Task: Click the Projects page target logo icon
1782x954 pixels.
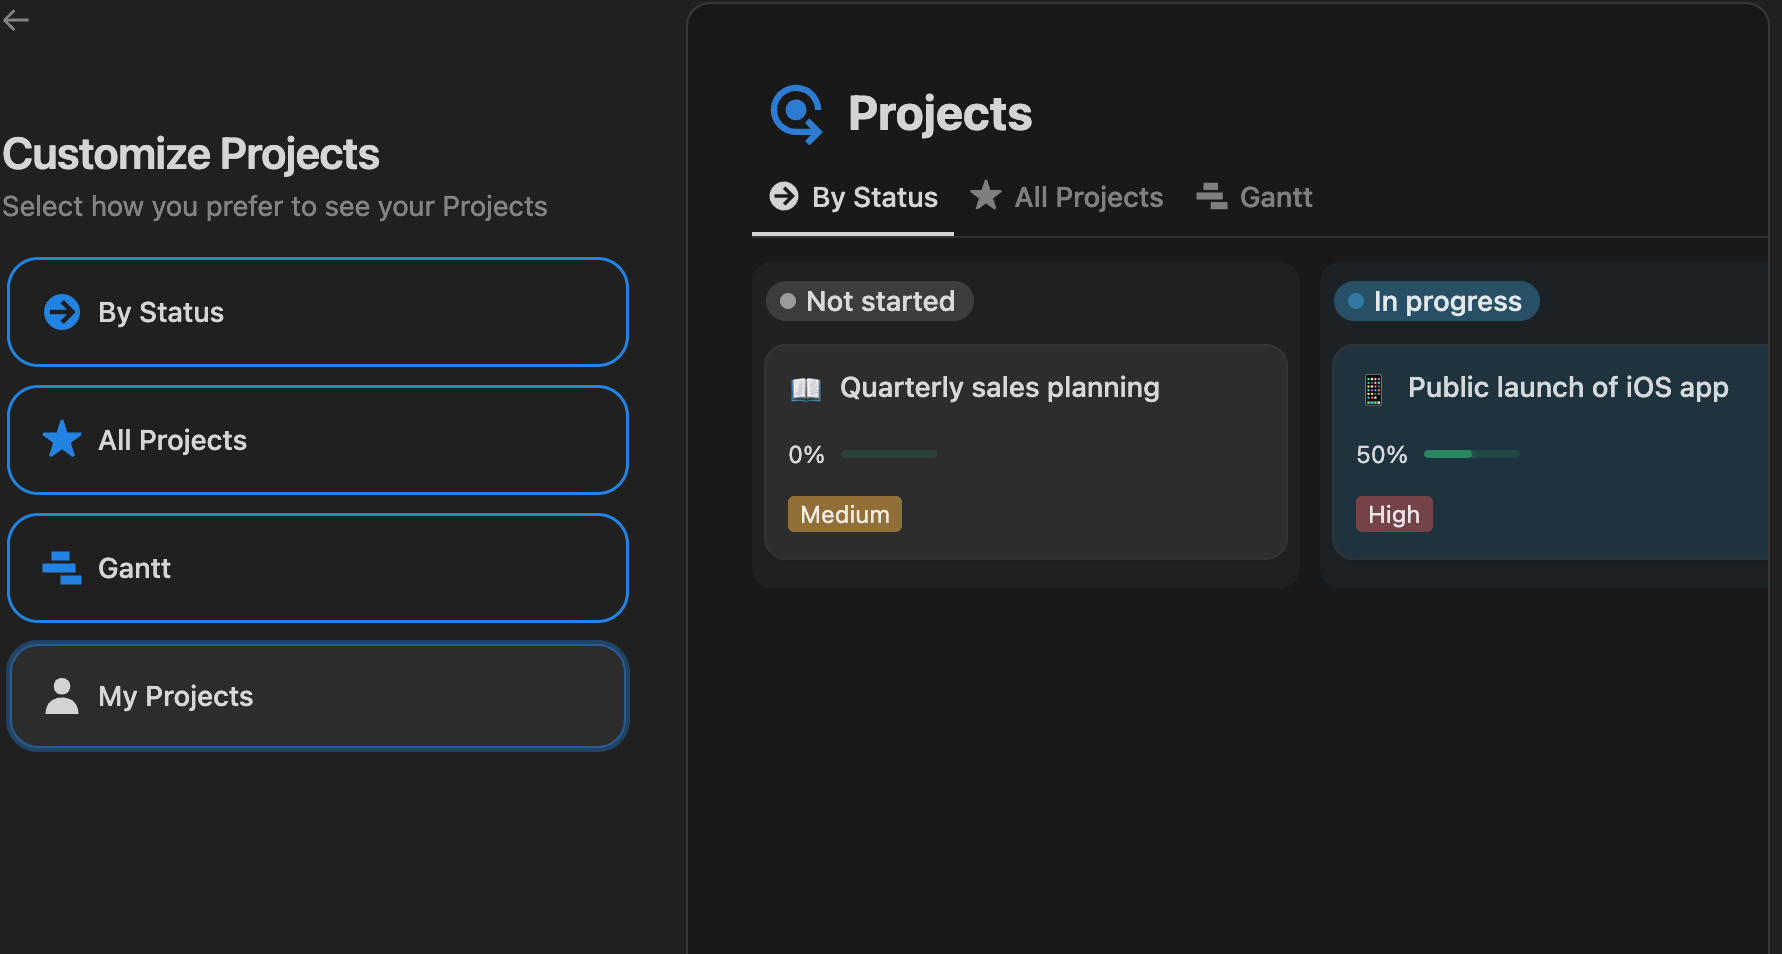Action: tap(796, 114)
